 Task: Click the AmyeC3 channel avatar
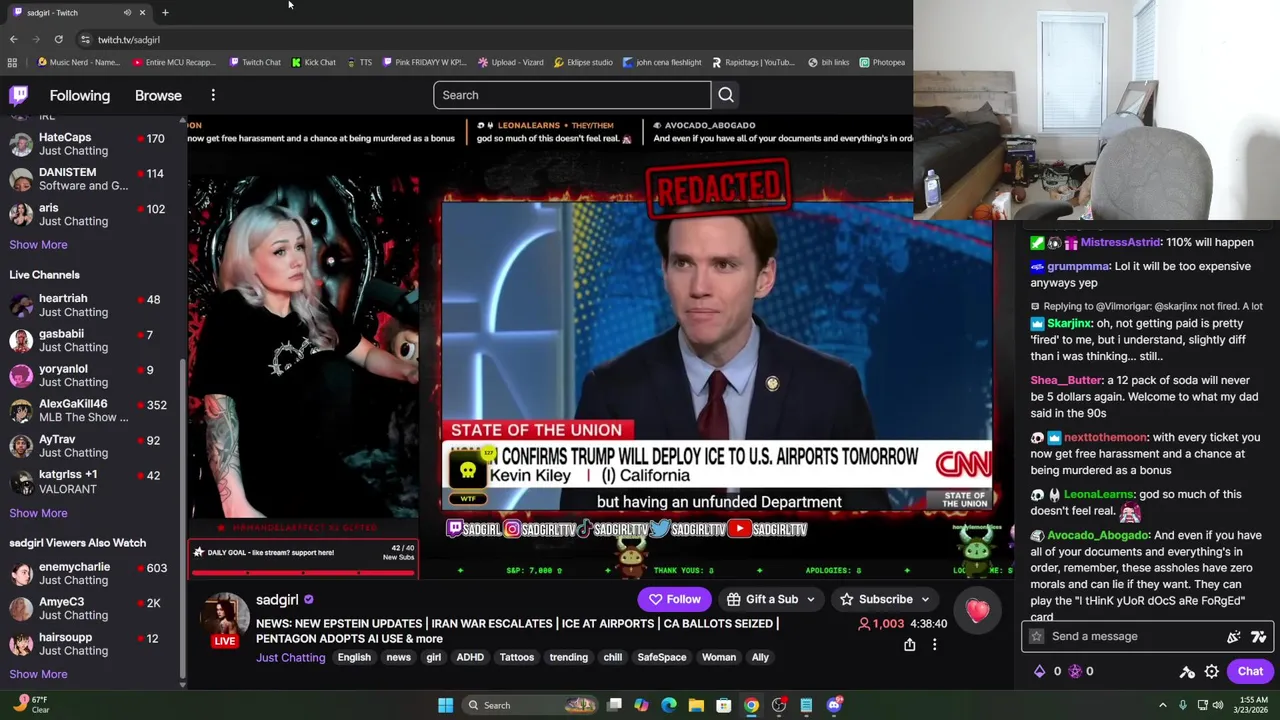coord(20,609)
